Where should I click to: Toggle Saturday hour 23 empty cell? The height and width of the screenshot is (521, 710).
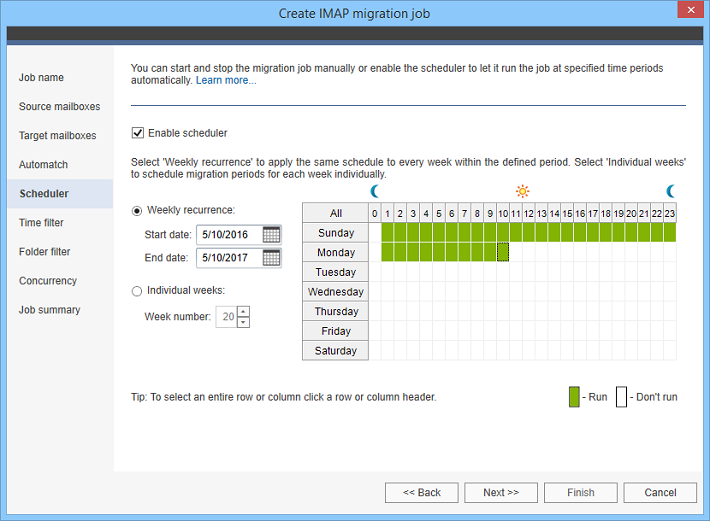[670, 350]
